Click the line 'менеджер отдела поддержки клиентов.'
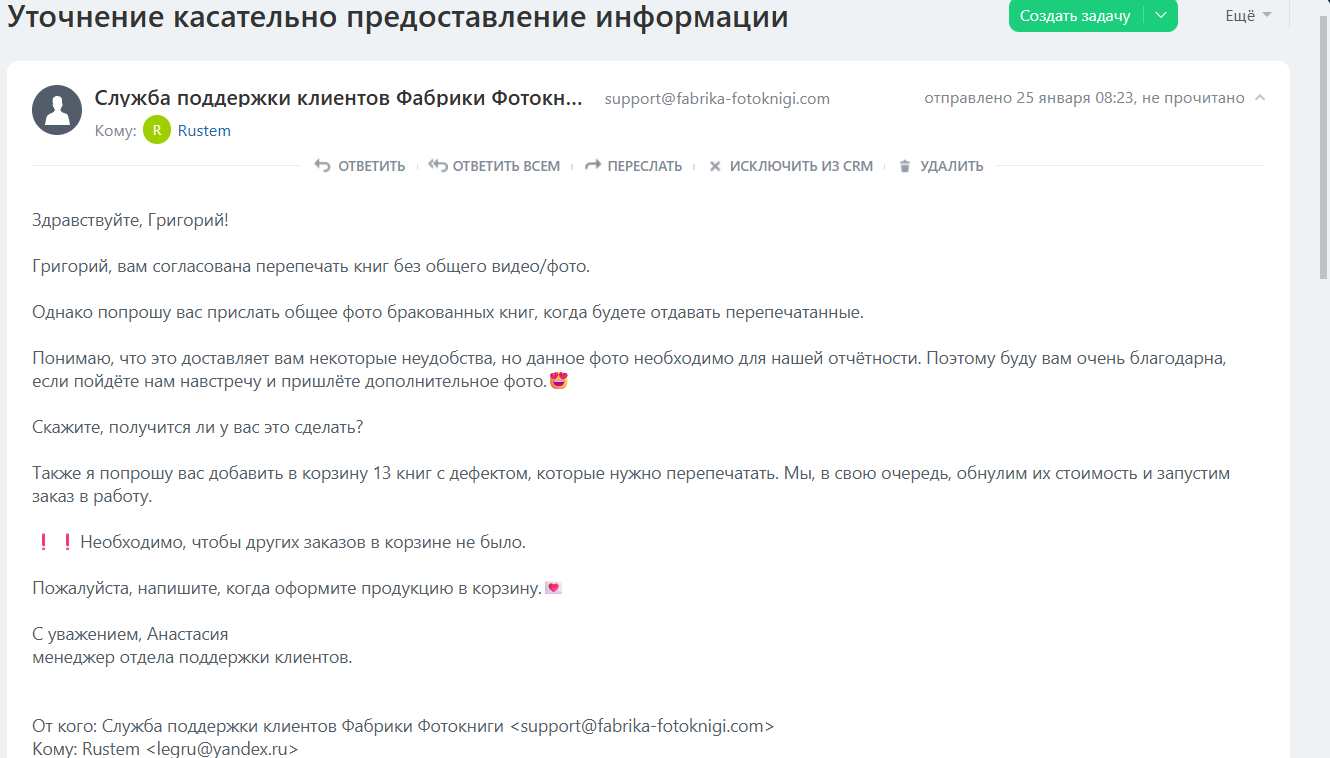The width and height of the screenshot is (1330, 758). [x=192, y=658]
